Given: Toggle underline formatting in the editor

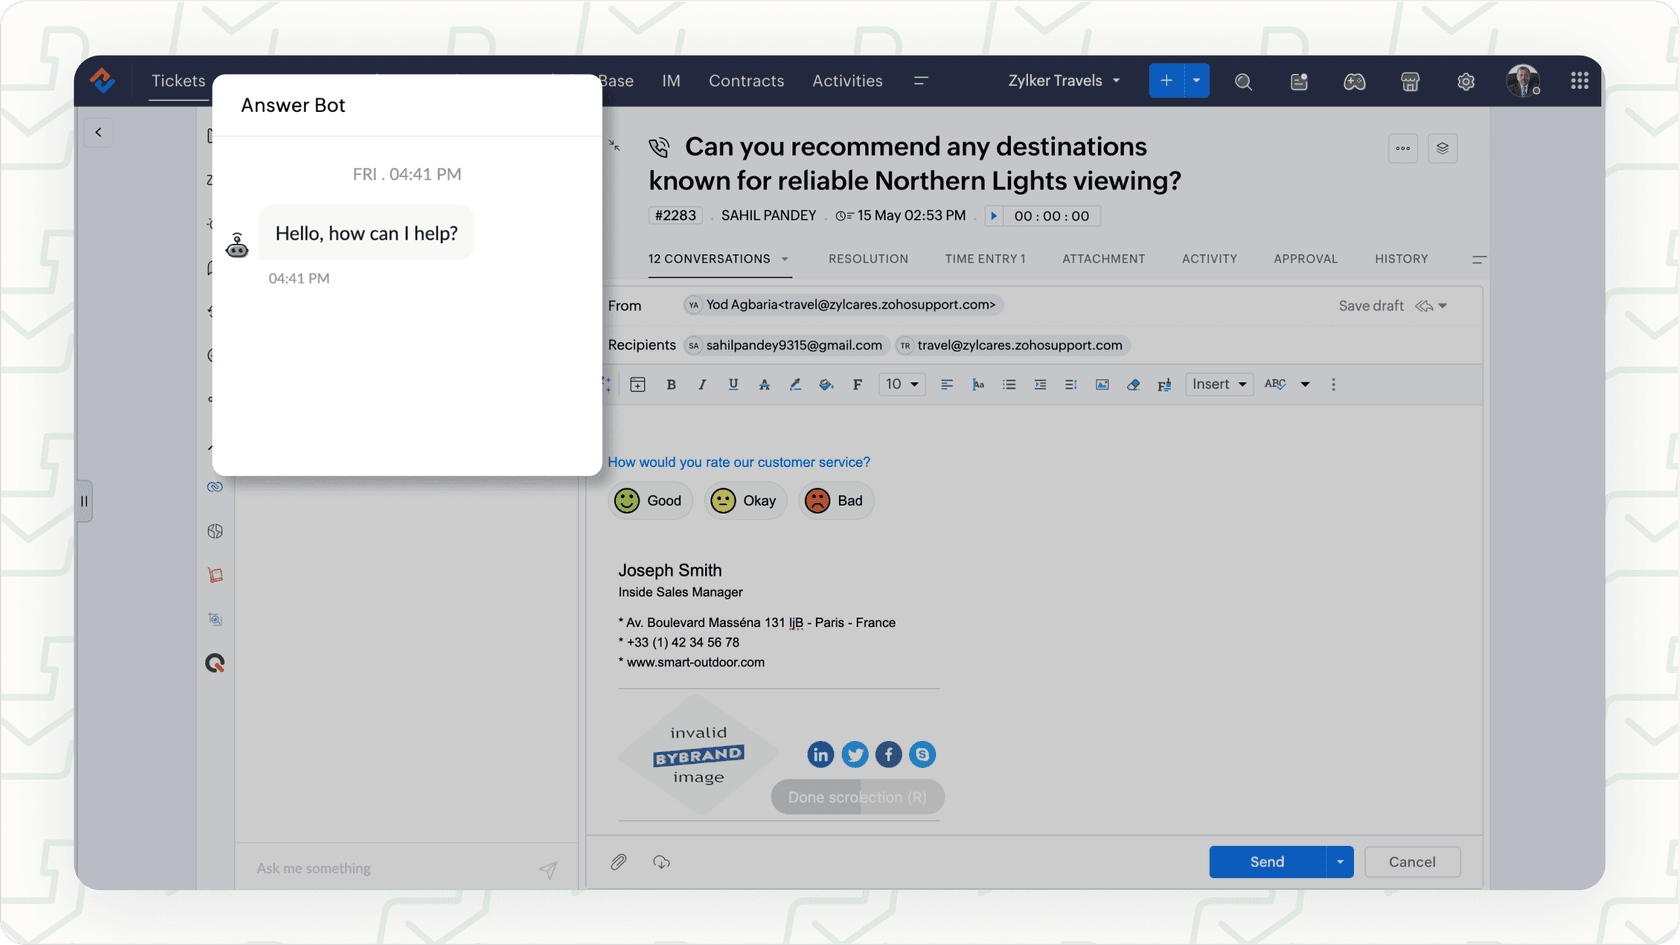Looking at the screenshot, I should point(733,384).
